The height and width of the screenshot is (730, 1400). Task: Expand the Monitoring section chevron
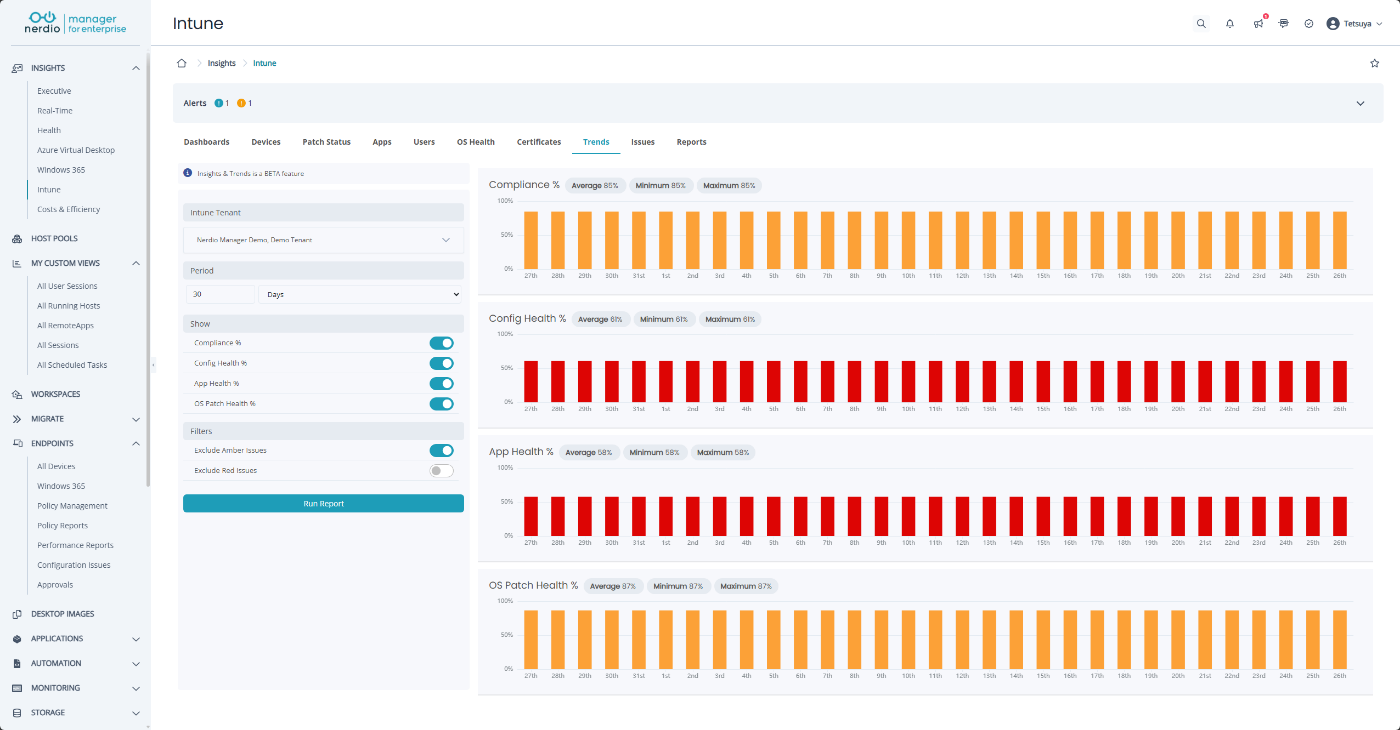136,688
